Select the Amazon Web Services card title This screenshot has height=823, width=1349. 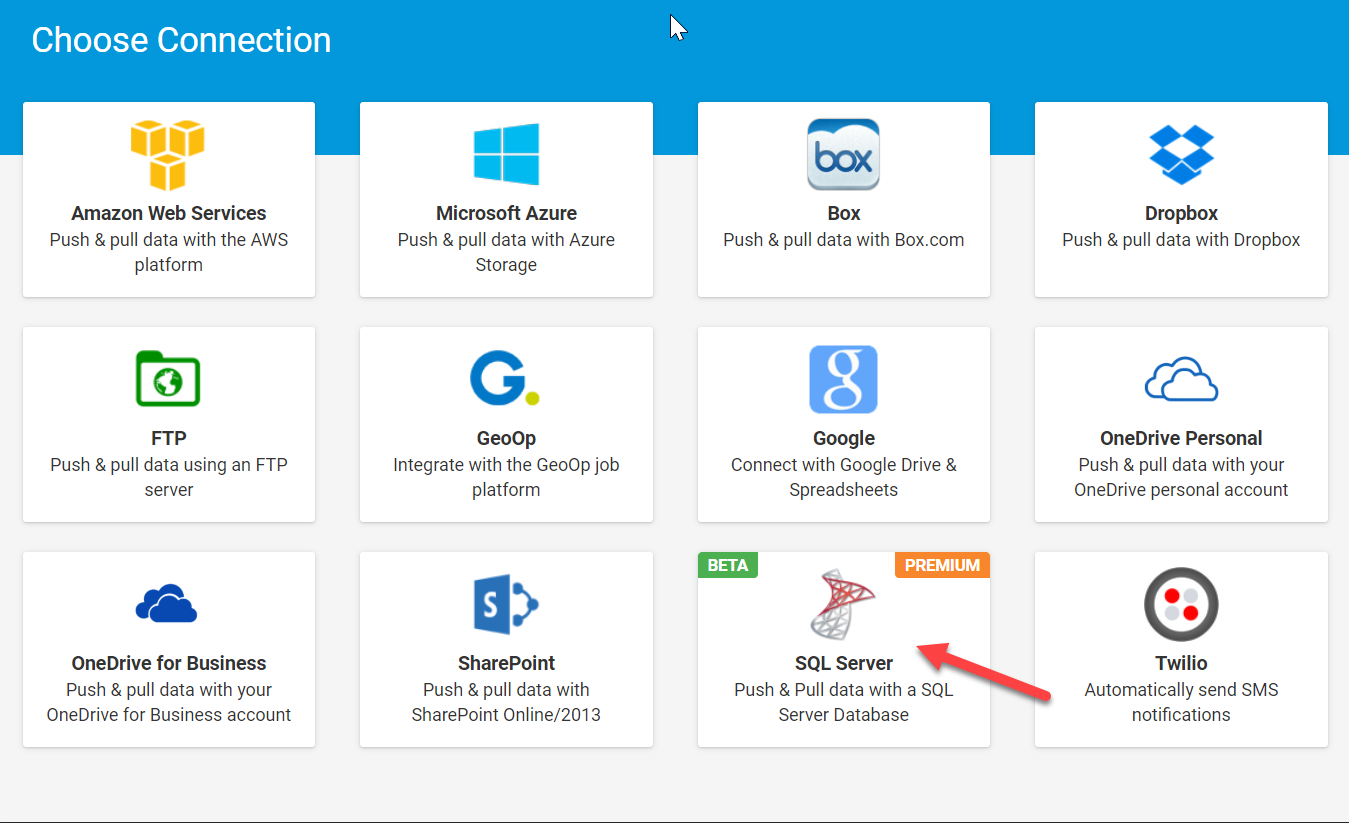[x=169, y=213]
